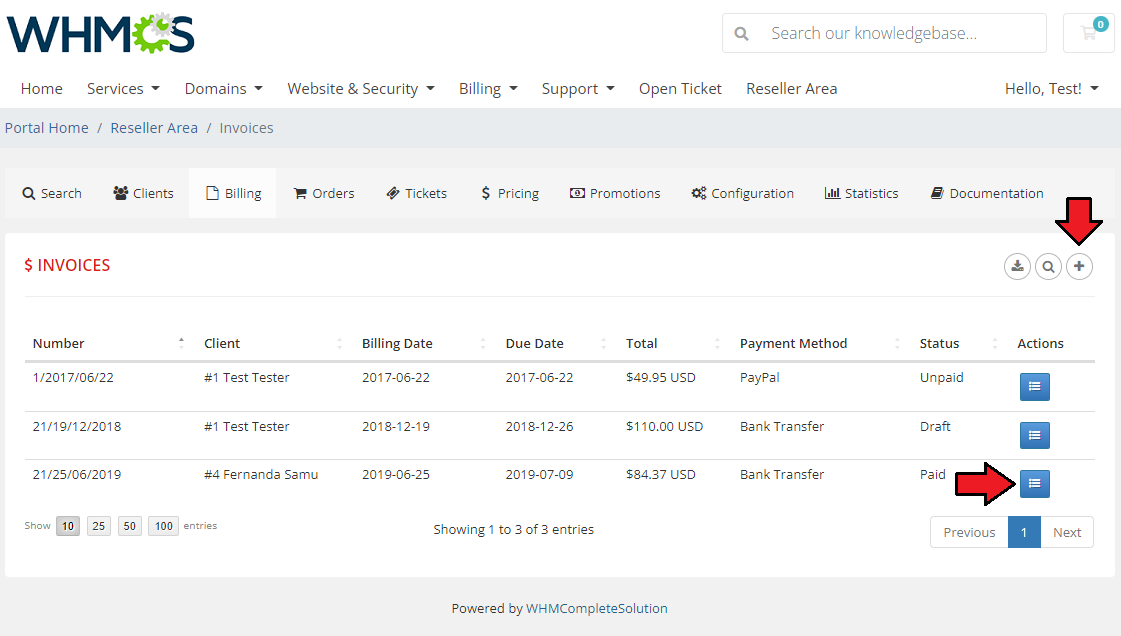This screenshot has width=1121, height=636.
Task: Click the PayPal payment method cell
Action: pyautogui.click(x=759, y=377)
